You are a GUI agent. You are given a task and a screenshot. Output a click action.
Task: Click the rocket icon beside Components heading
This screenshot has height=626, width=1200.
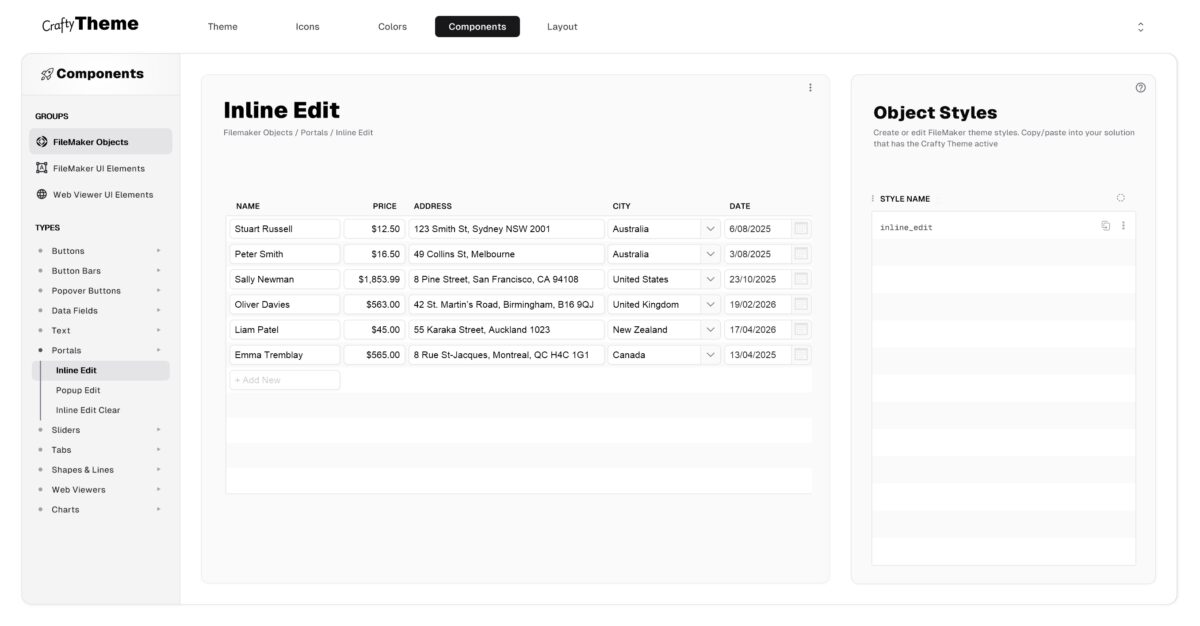point(47,74)
